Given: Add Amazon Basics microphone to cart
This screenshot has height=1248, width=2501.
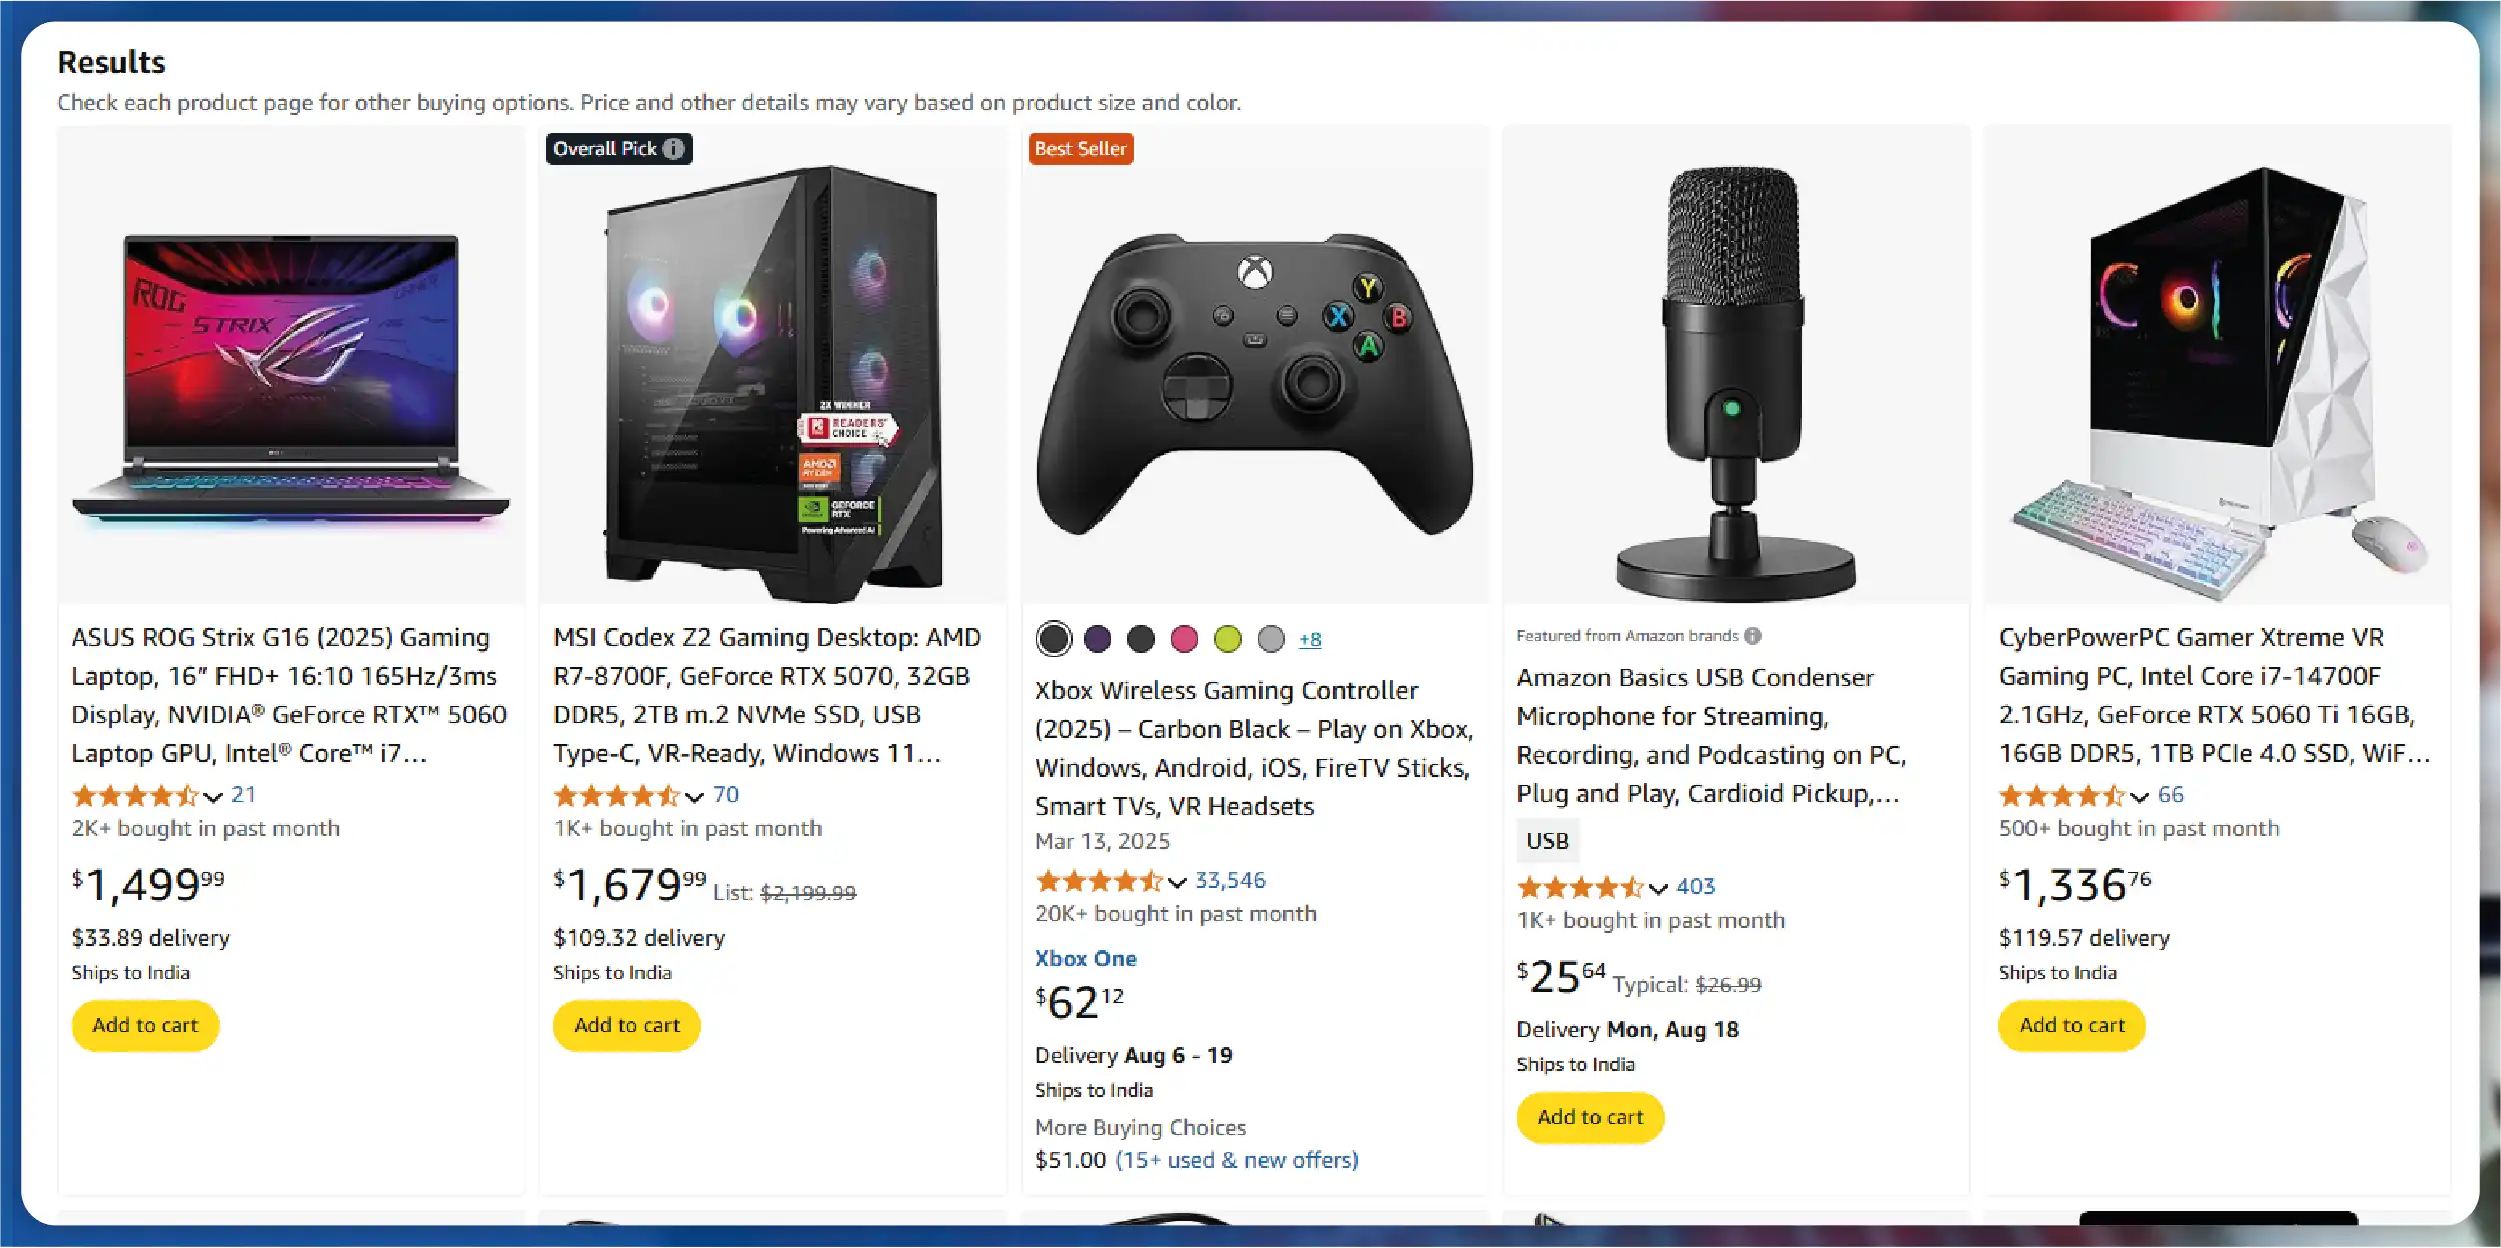Looking at the screenshot, I should point(1590,1117).
